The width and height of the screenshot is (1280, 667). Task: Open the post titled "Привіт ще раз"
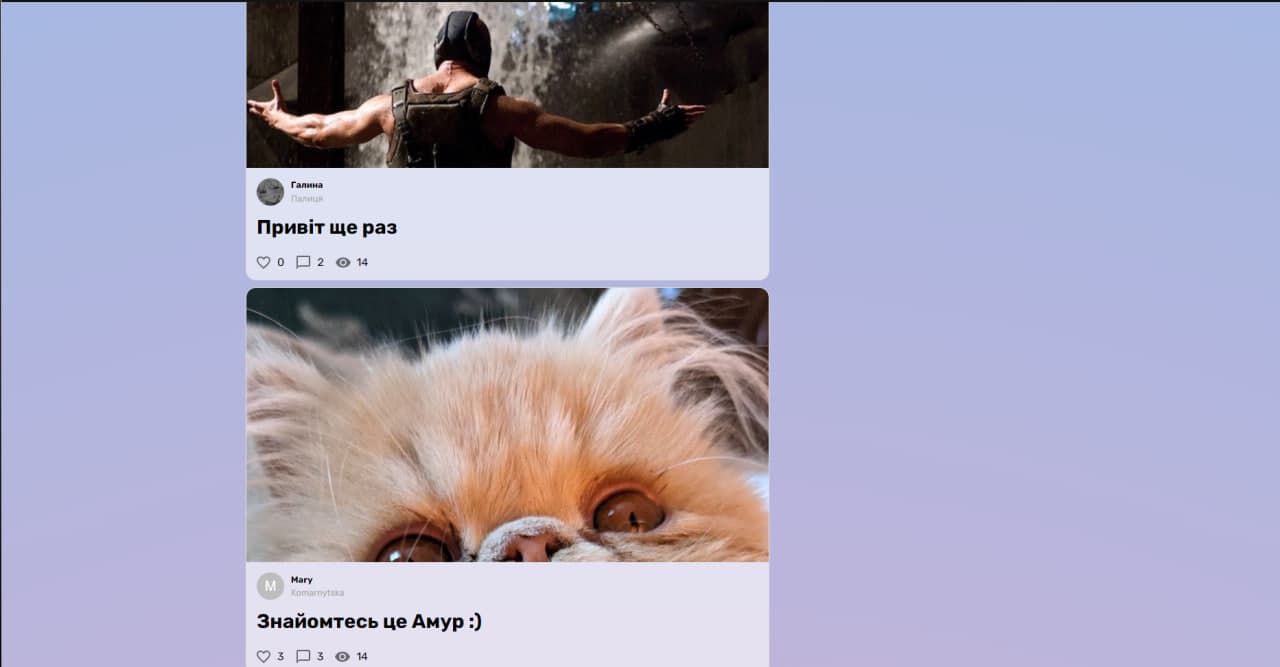pyautogui.click(x=327, y=227)
